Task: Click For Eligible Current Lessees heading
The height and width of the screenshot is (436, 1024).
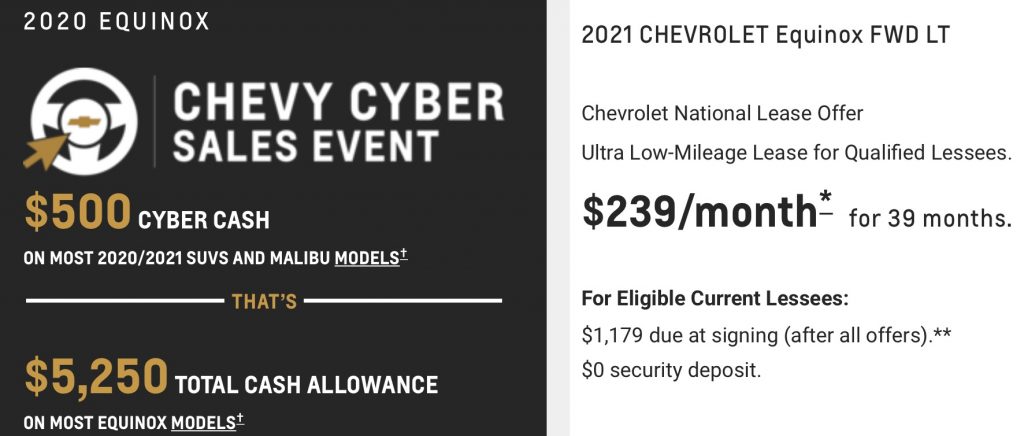Action: [x=715, y=300]
